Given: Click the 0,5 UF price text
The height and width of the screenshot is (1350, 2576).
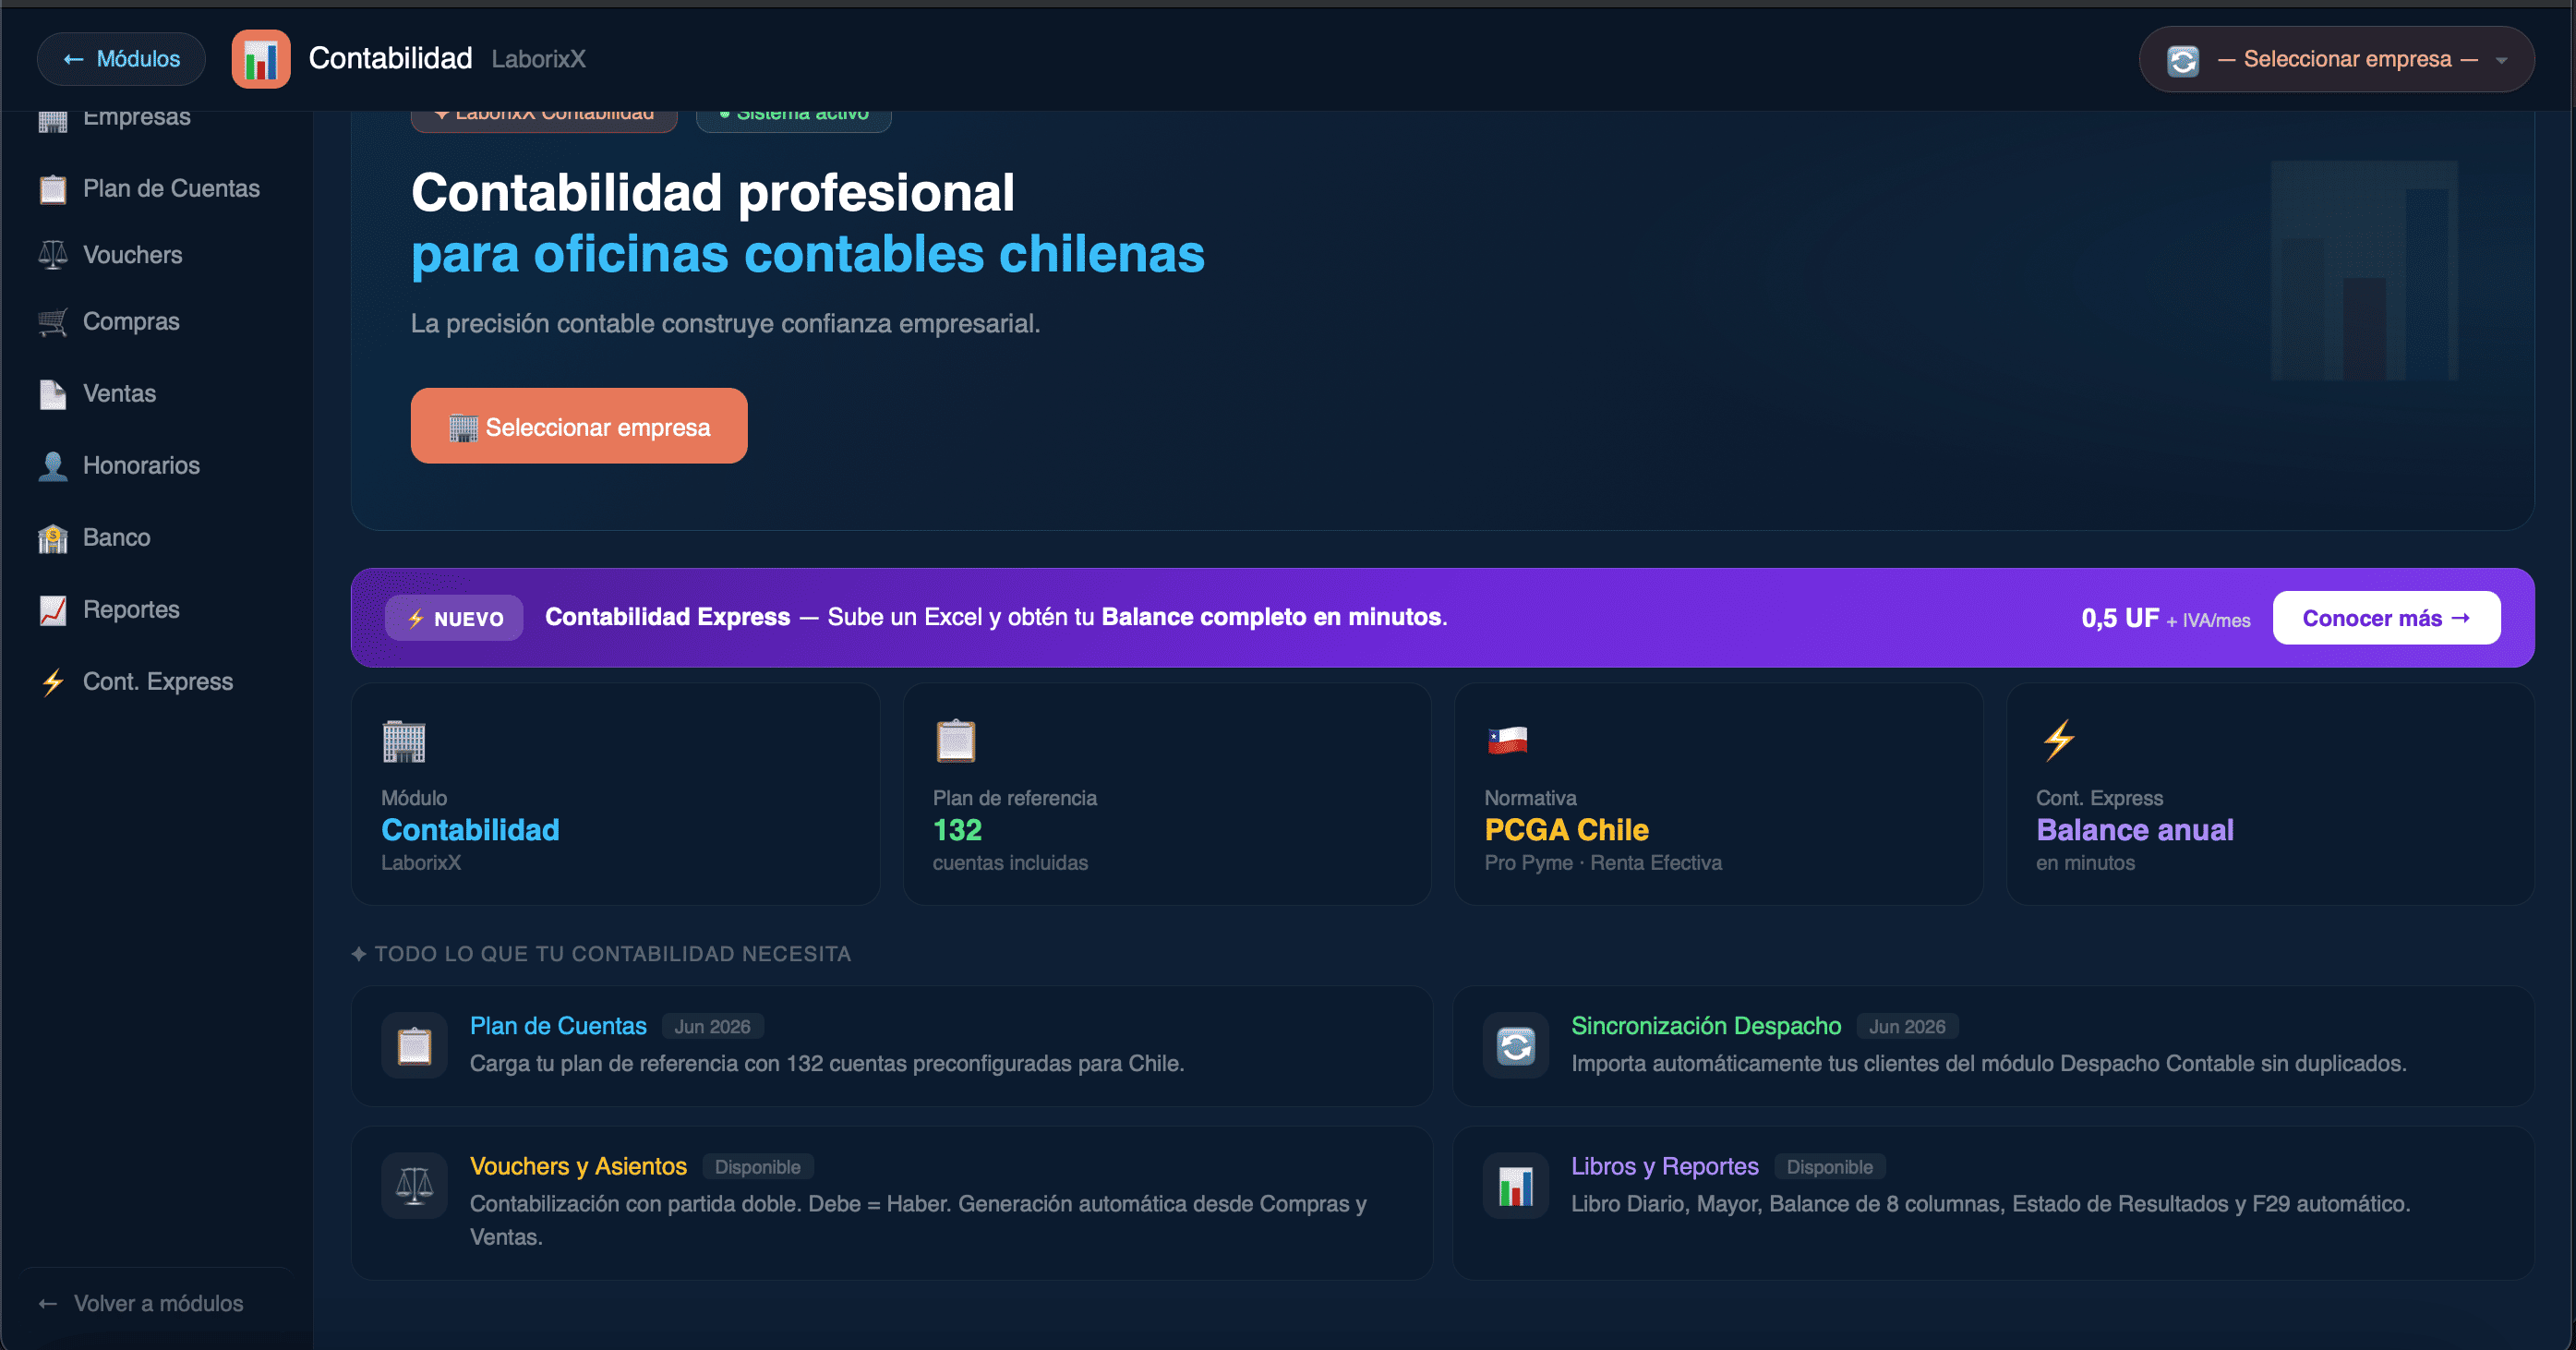Looking at the screenshot, I should coord(2120,618).
